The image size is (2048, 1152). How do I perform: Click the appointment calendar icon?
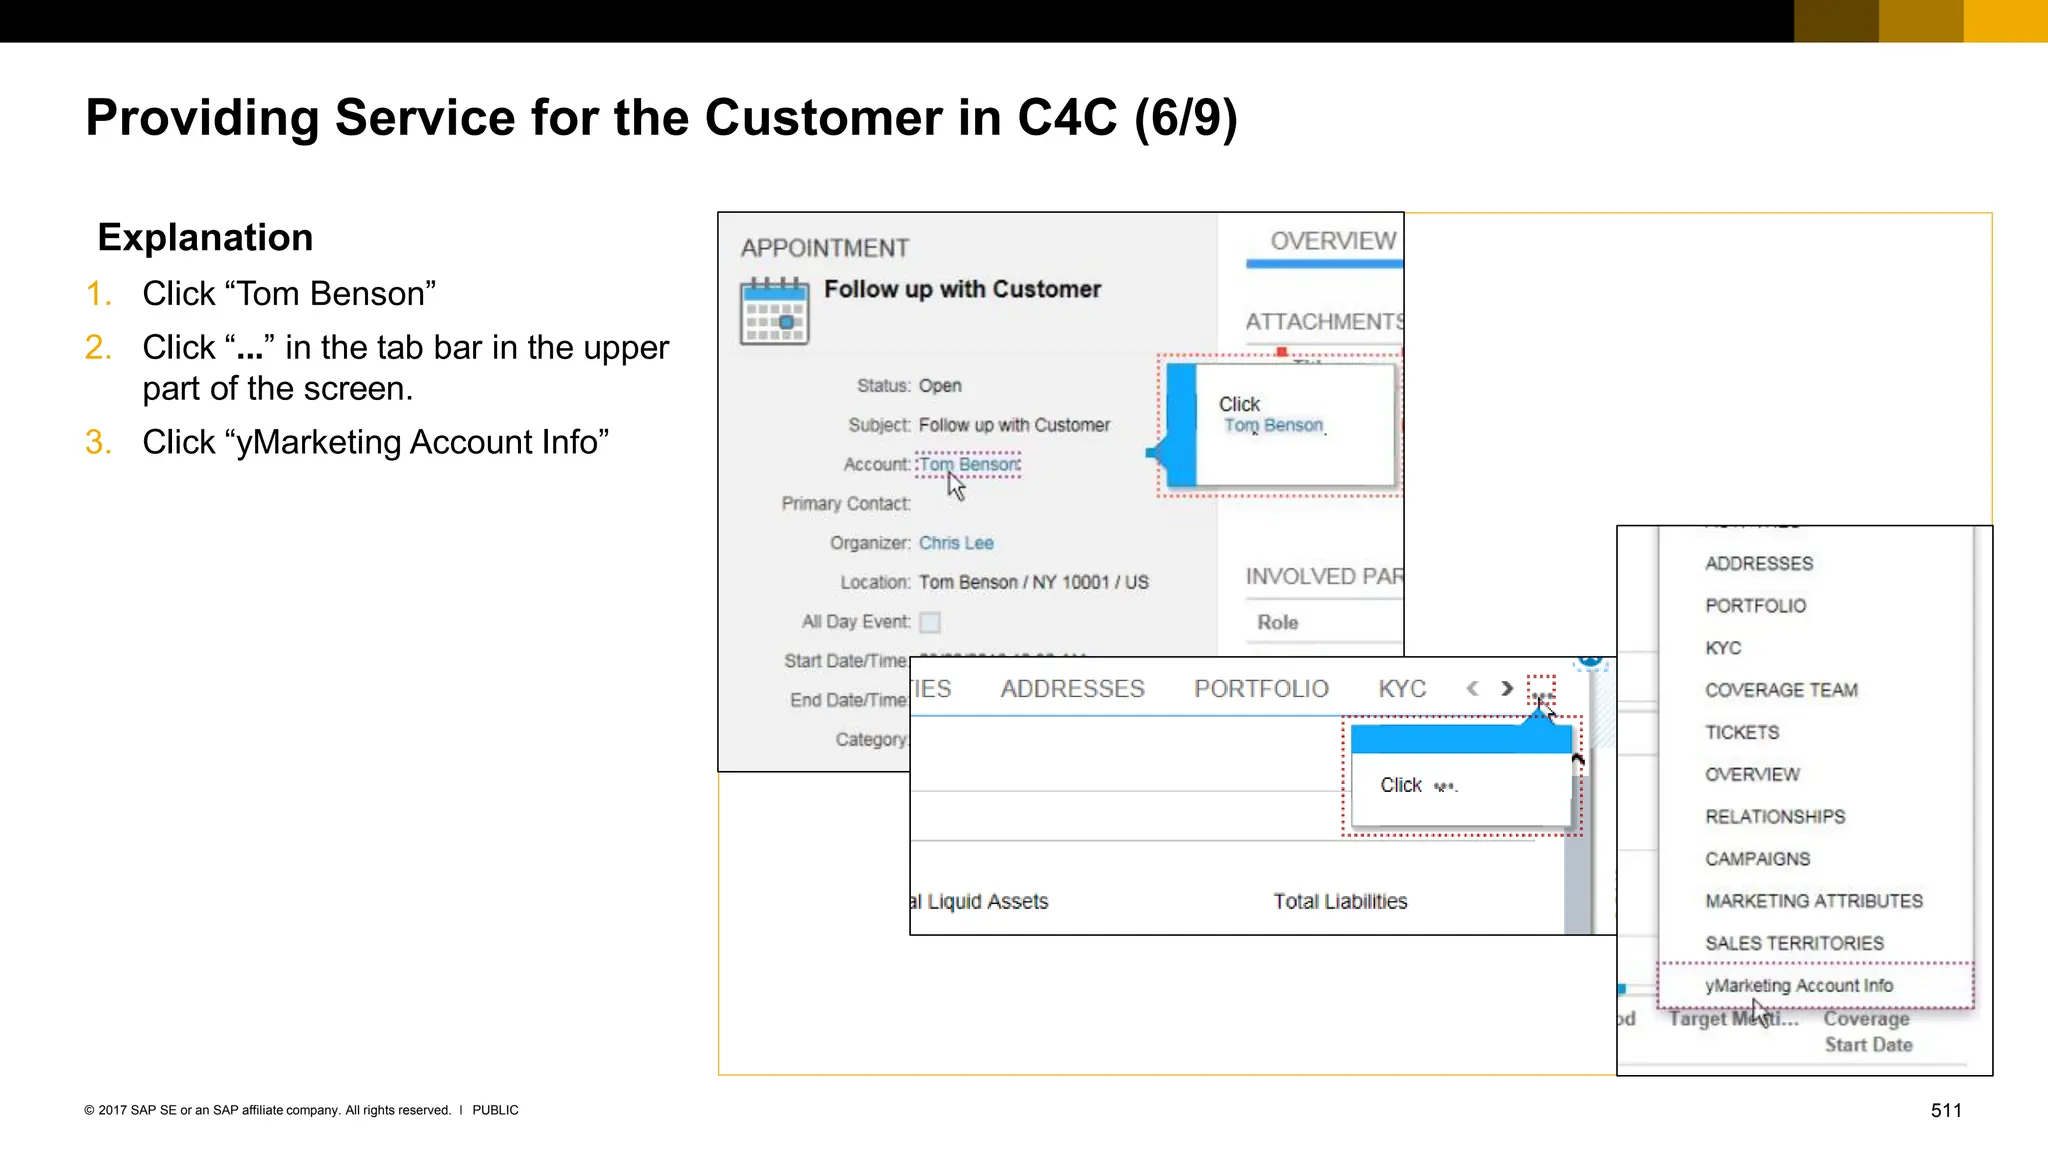[774, 311]
